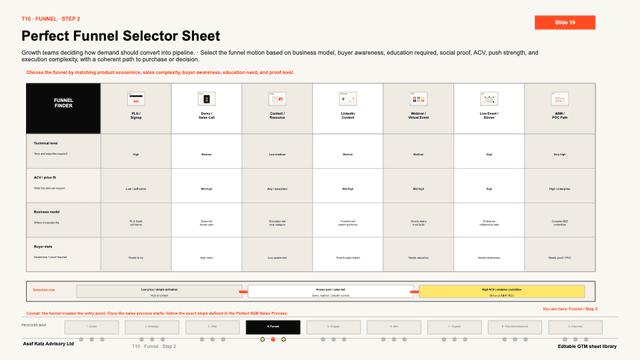Click the 'Asaf Katz Advisory Ltd' footer text
The image size is (640, 360).
(48, 344)
